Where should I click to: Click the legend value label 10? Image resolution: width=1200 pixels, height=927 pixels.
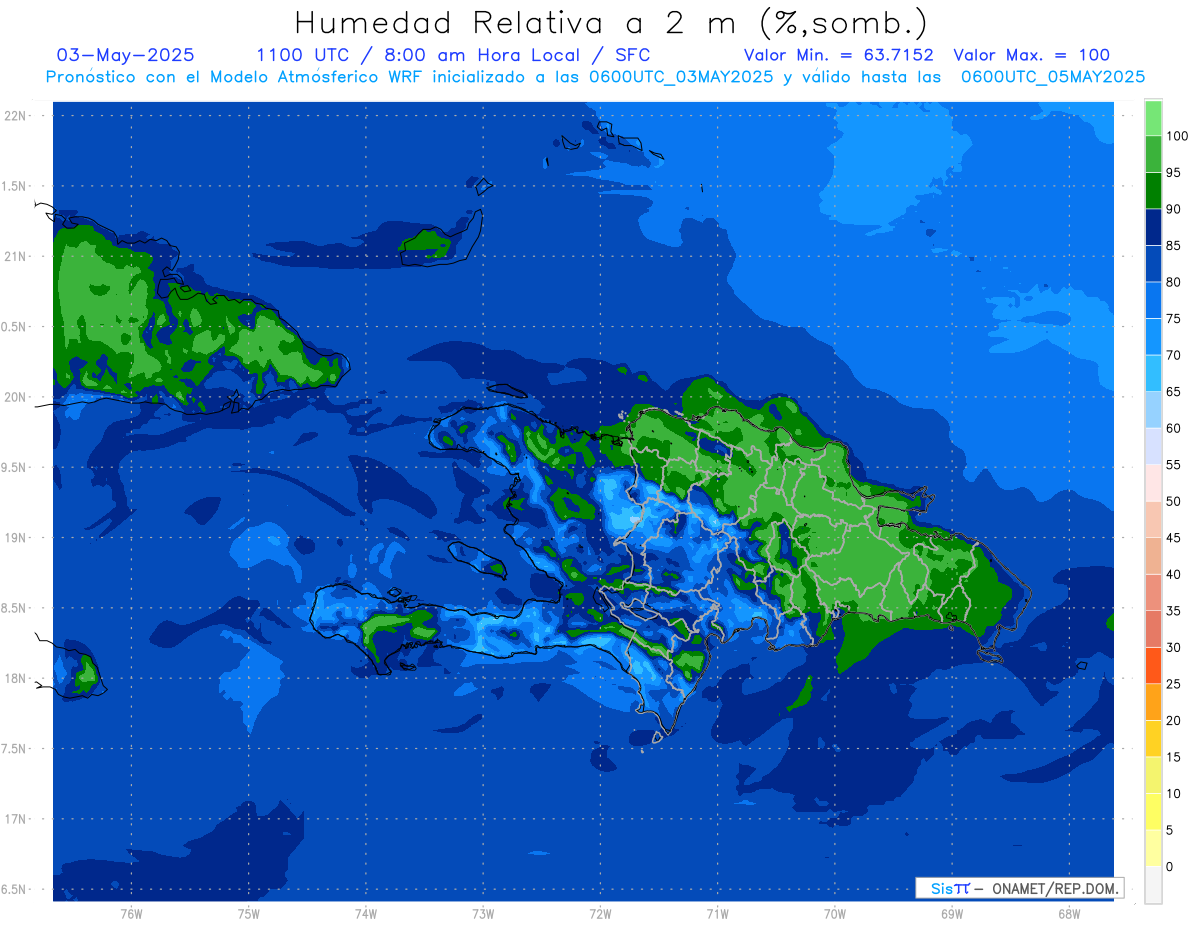tap(1174, 793)
